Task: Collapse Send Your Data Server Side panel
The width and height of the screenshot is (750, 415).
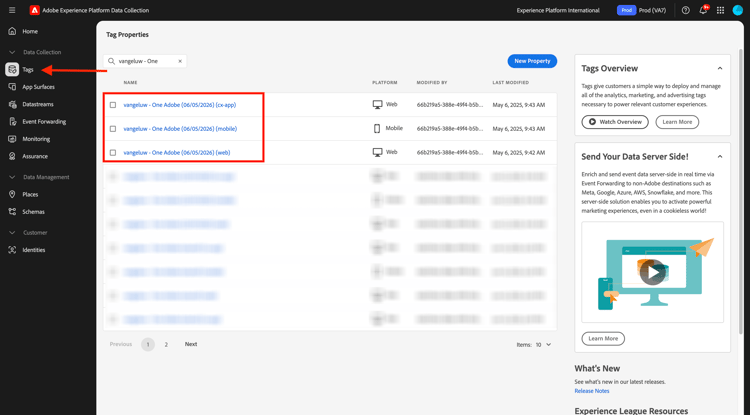Action: coord(720,156)
